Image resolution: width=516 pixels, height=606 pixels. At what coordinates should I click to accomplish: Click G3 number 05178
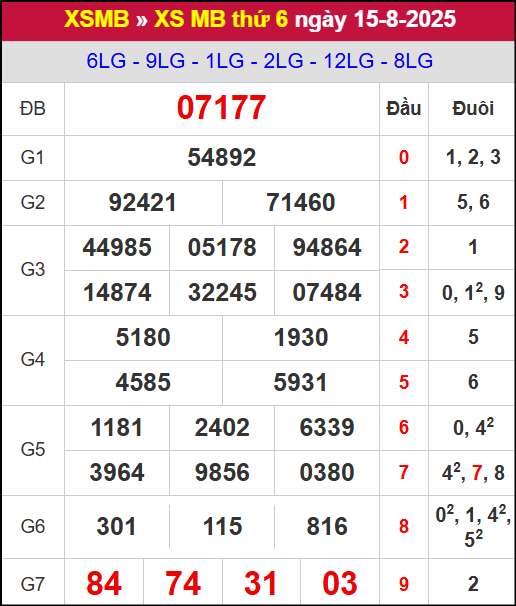click(x=222, y=247)
